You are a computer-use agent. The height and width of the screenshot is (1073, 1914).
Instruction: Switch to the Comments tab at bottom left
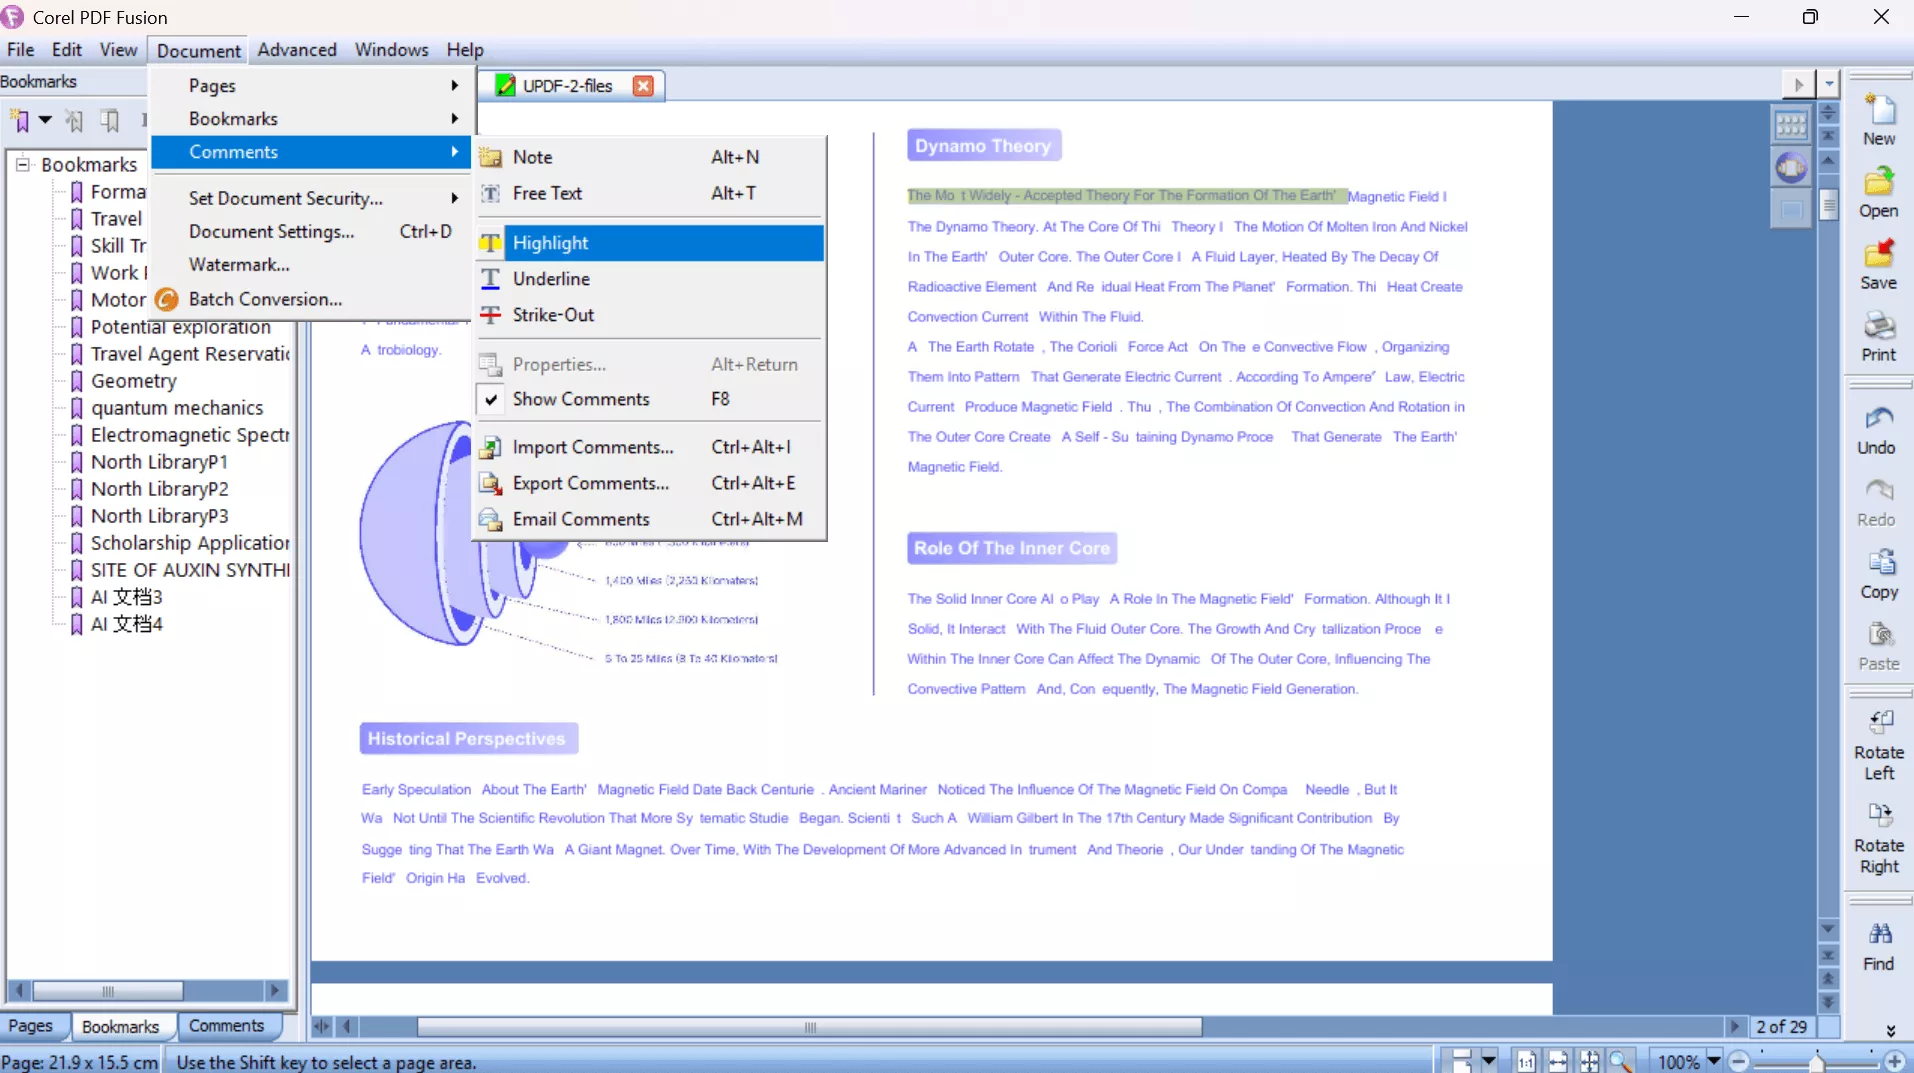[x=228, y=1026]
